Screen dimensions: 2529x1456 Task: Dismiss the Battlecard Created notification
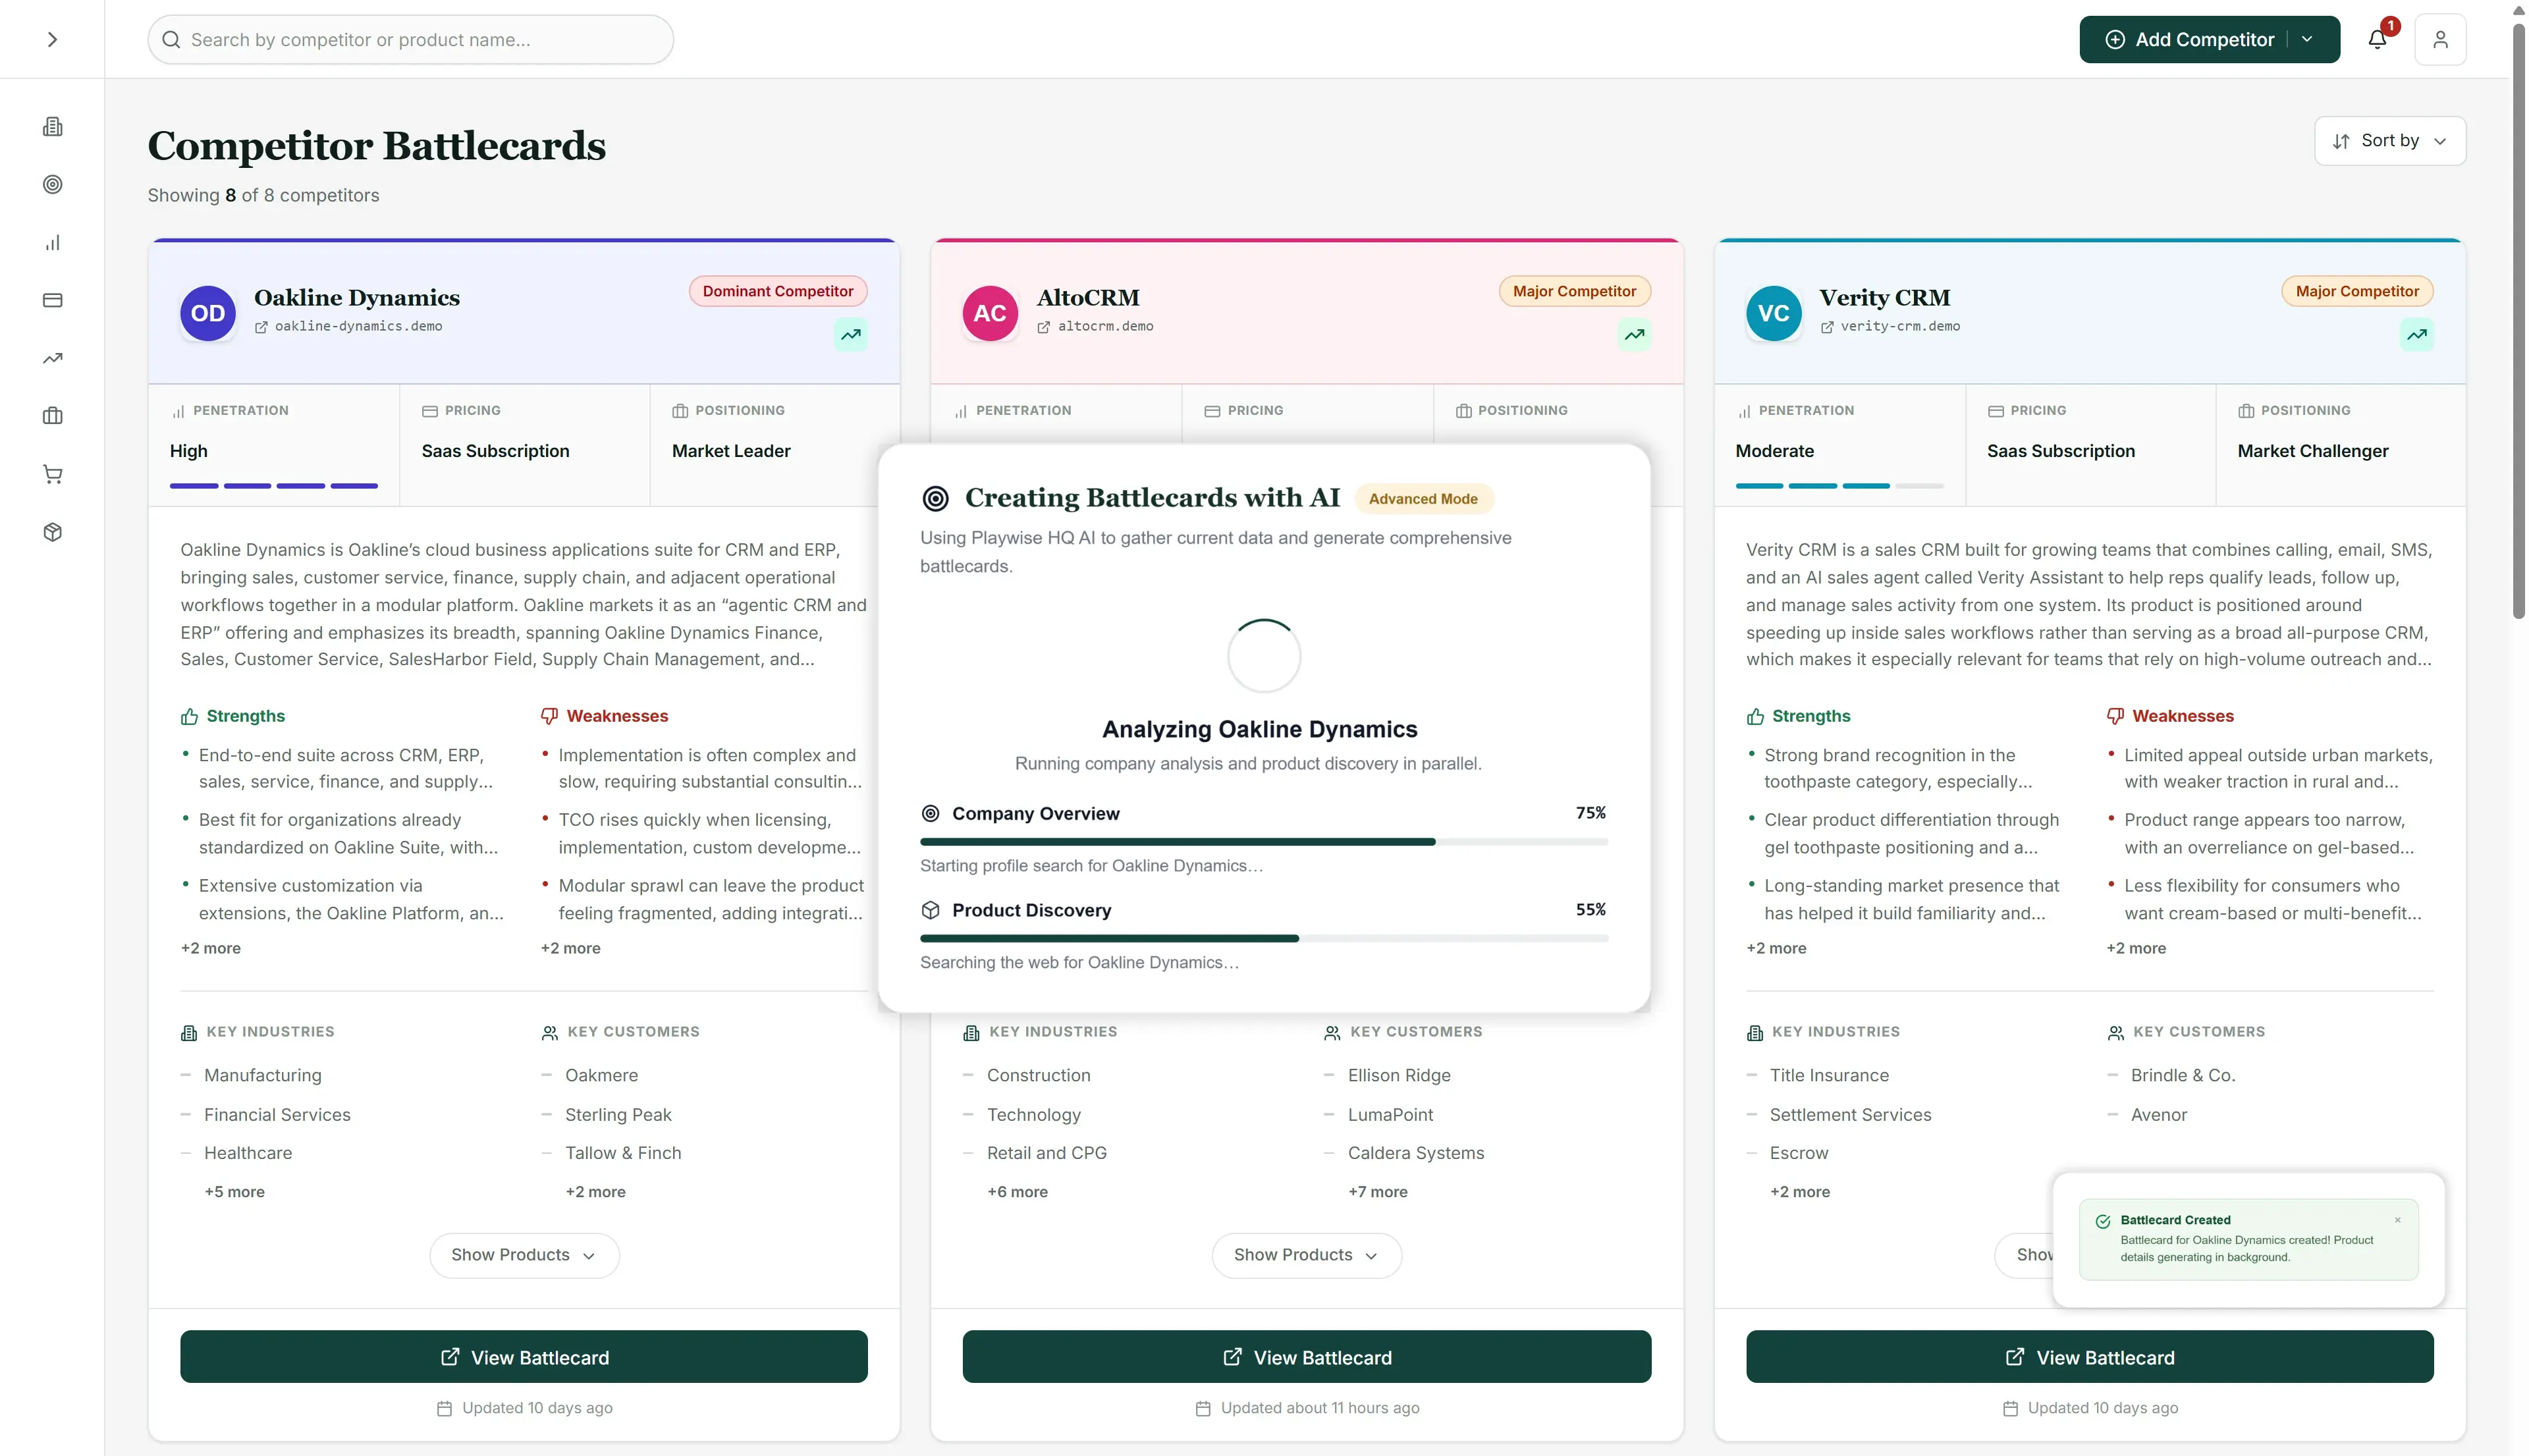coord(2397,1220)
